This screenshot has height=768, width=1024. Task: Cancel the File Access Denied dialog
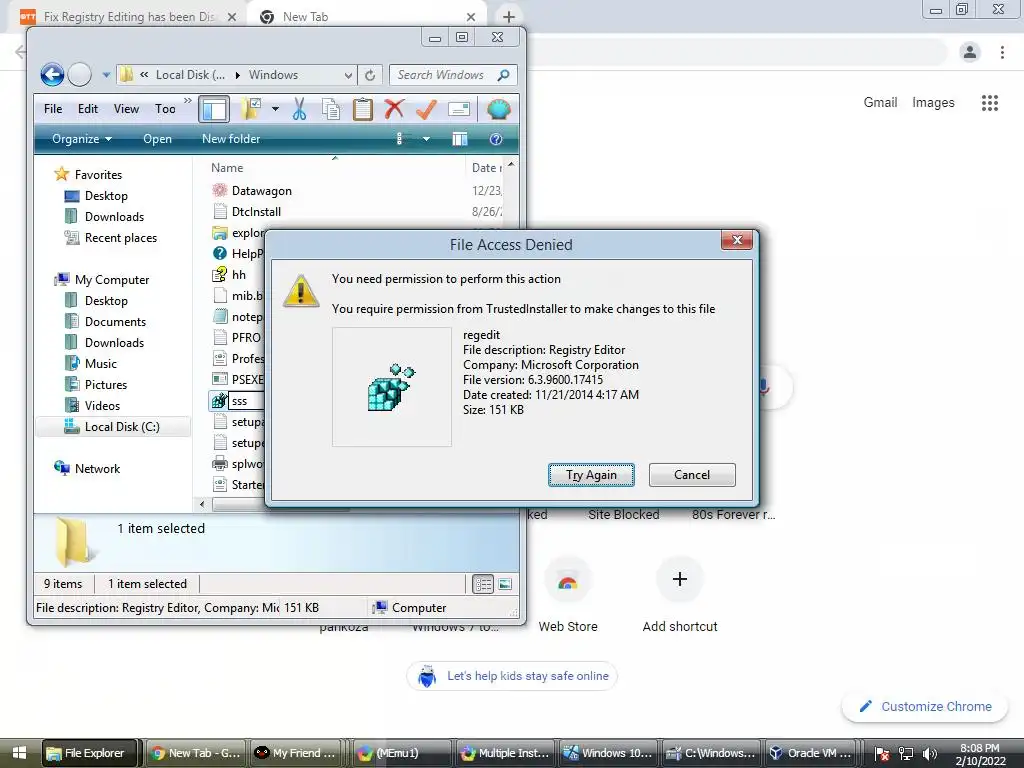692,475
